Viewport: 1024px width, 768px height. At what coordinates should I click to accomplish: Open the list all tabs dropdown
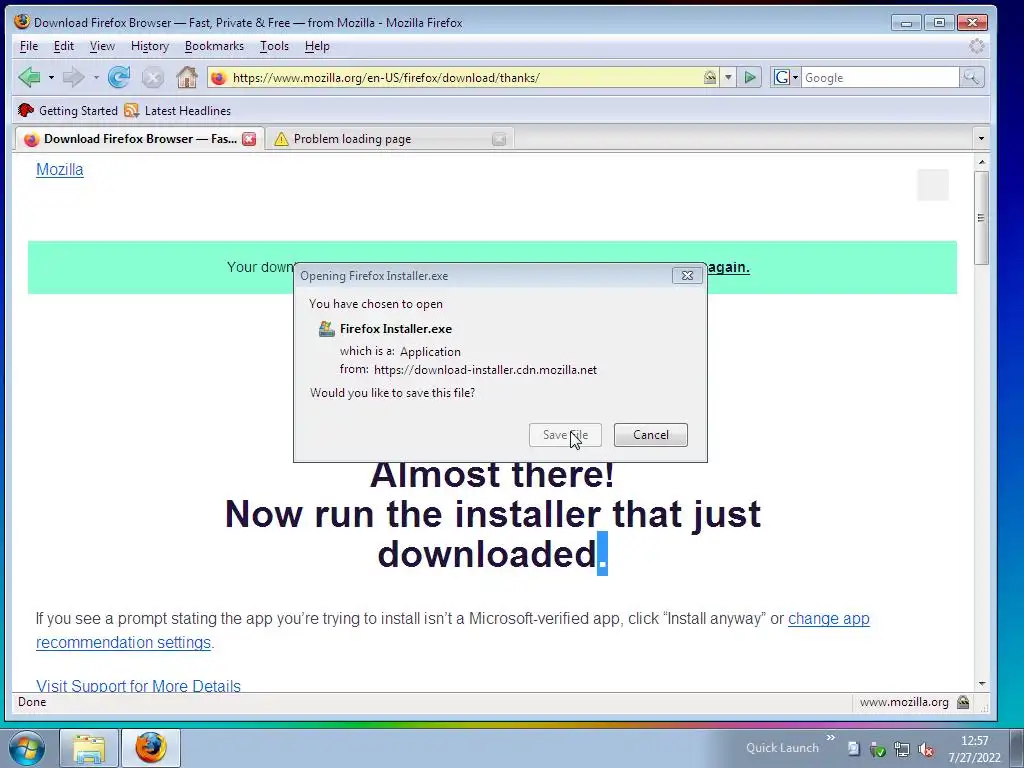(x=981, y=138)
